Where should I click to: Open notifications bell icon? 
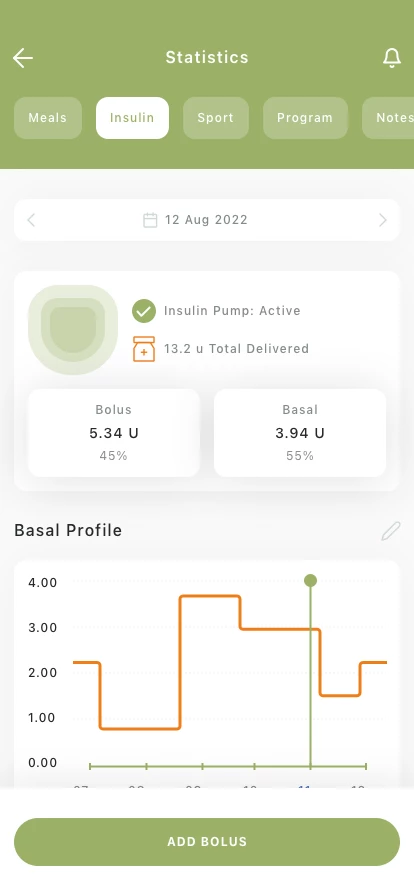click(x=392, y=58)
